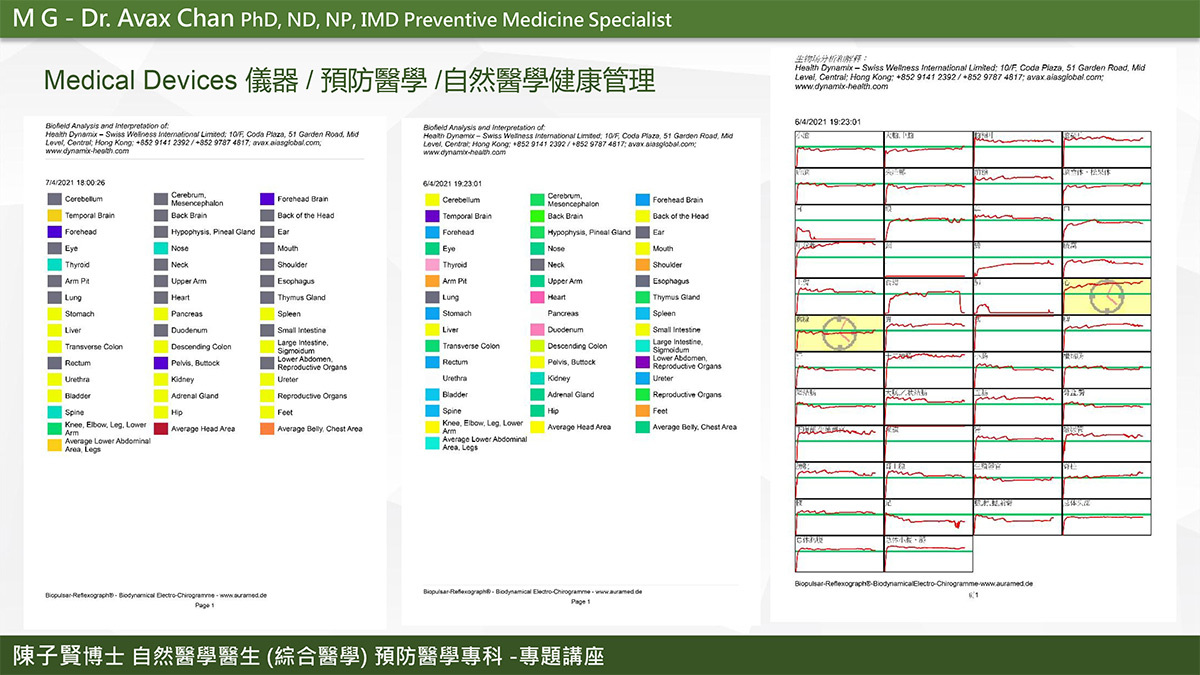The image size is (1200, 675).
Task: Select the dark red Average Head Area square
Action: pos(160,429)
